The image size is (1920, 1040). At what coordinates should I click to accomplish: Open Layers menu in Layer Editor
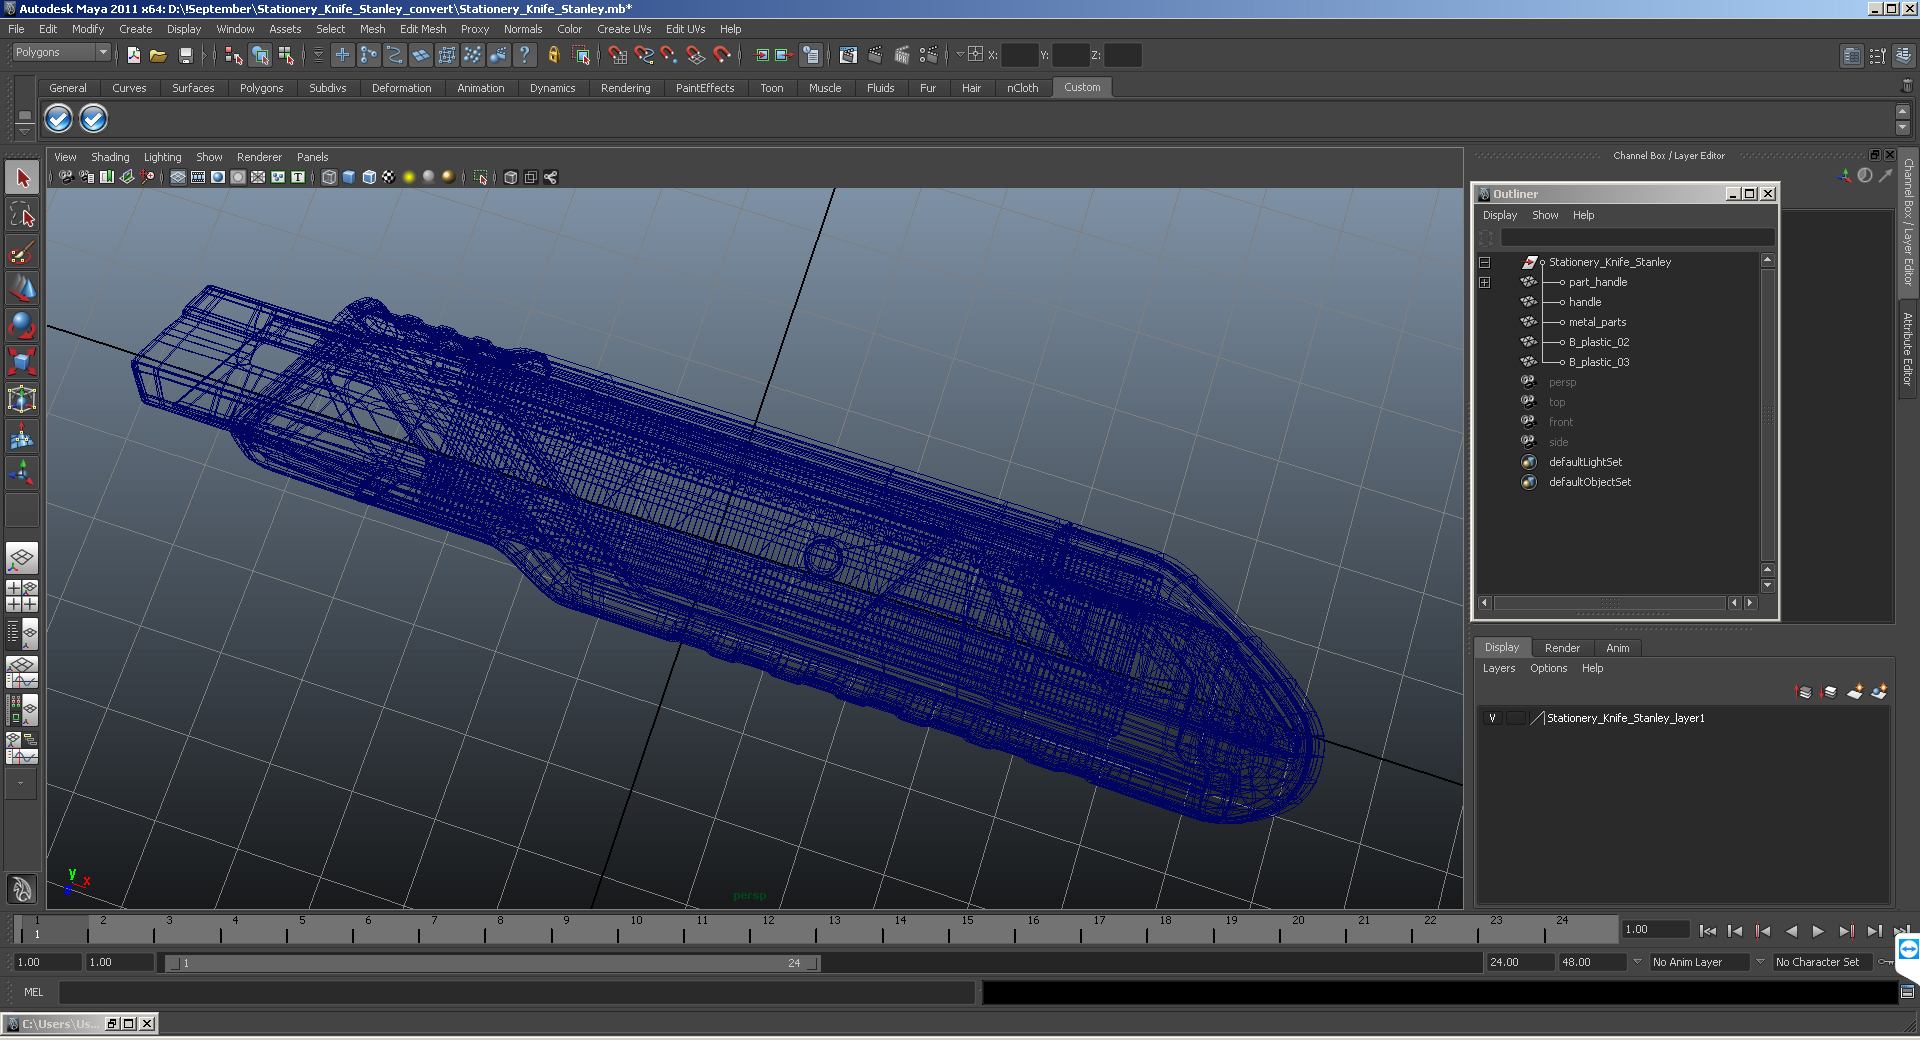pos(1498,668)
